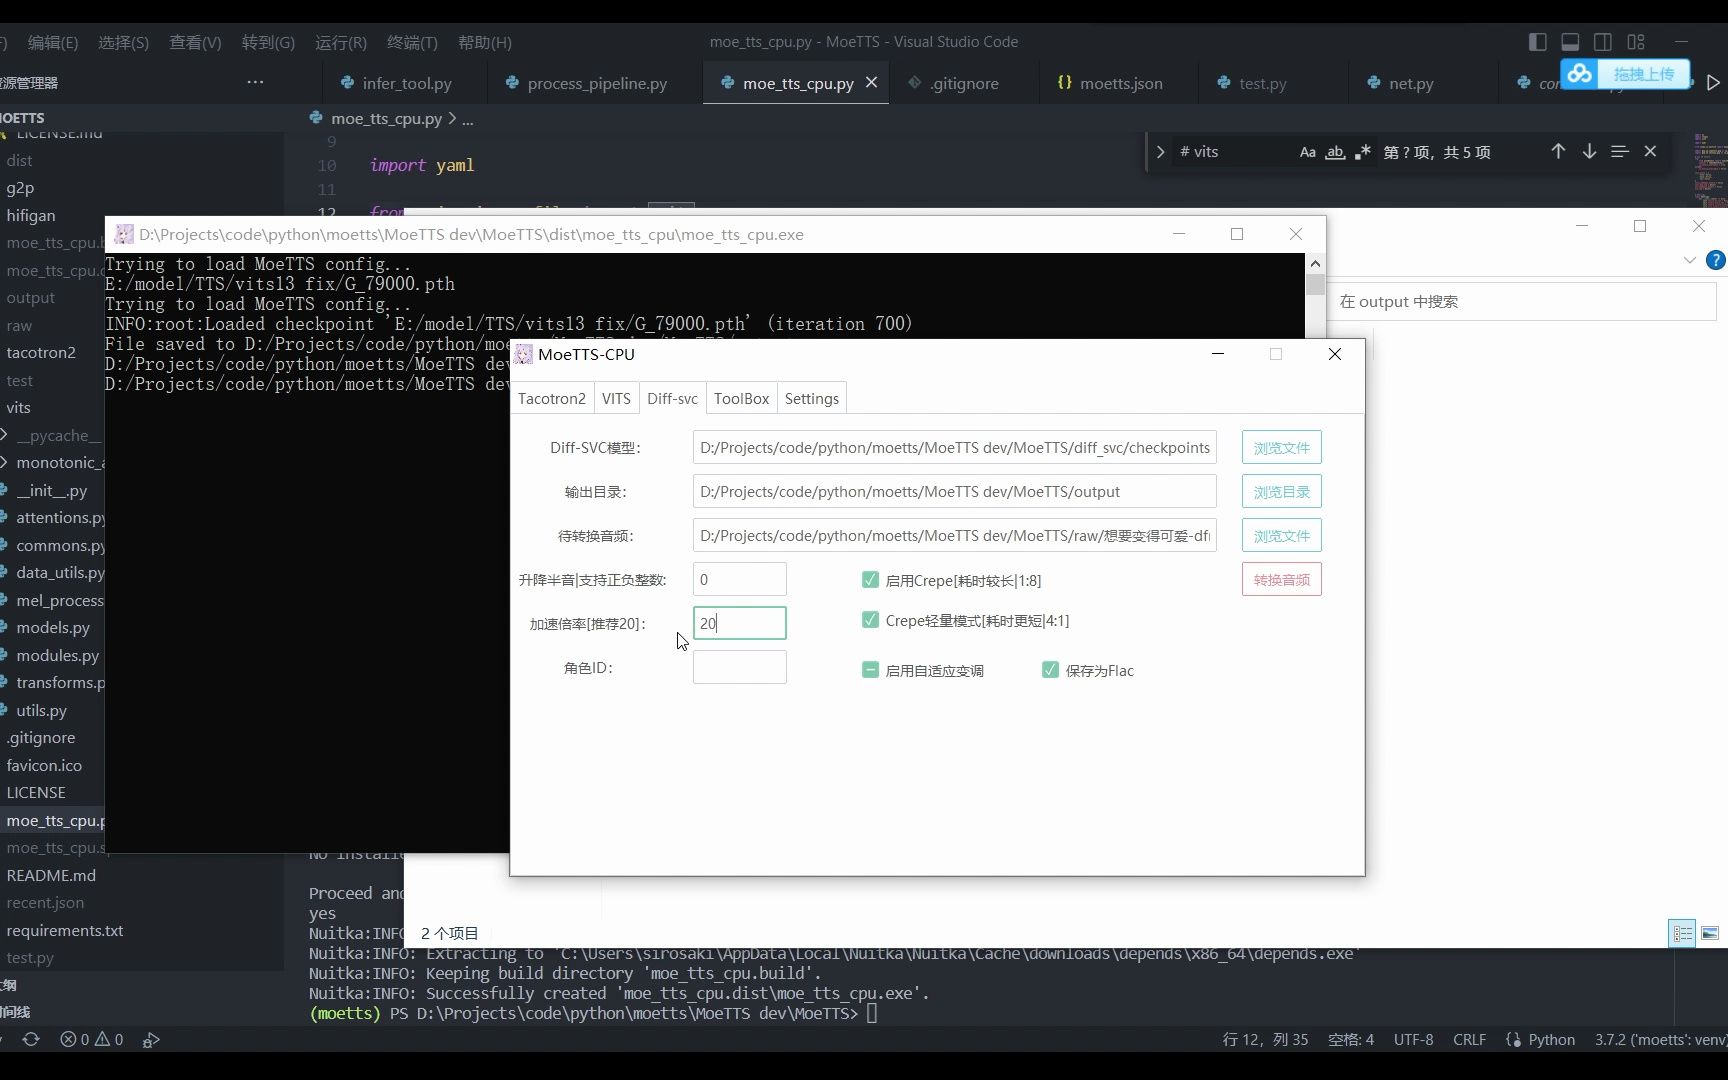Open process_pipeline.py editor tab
Viewport: 1728px width, 1080px height.
pos(596,83)
